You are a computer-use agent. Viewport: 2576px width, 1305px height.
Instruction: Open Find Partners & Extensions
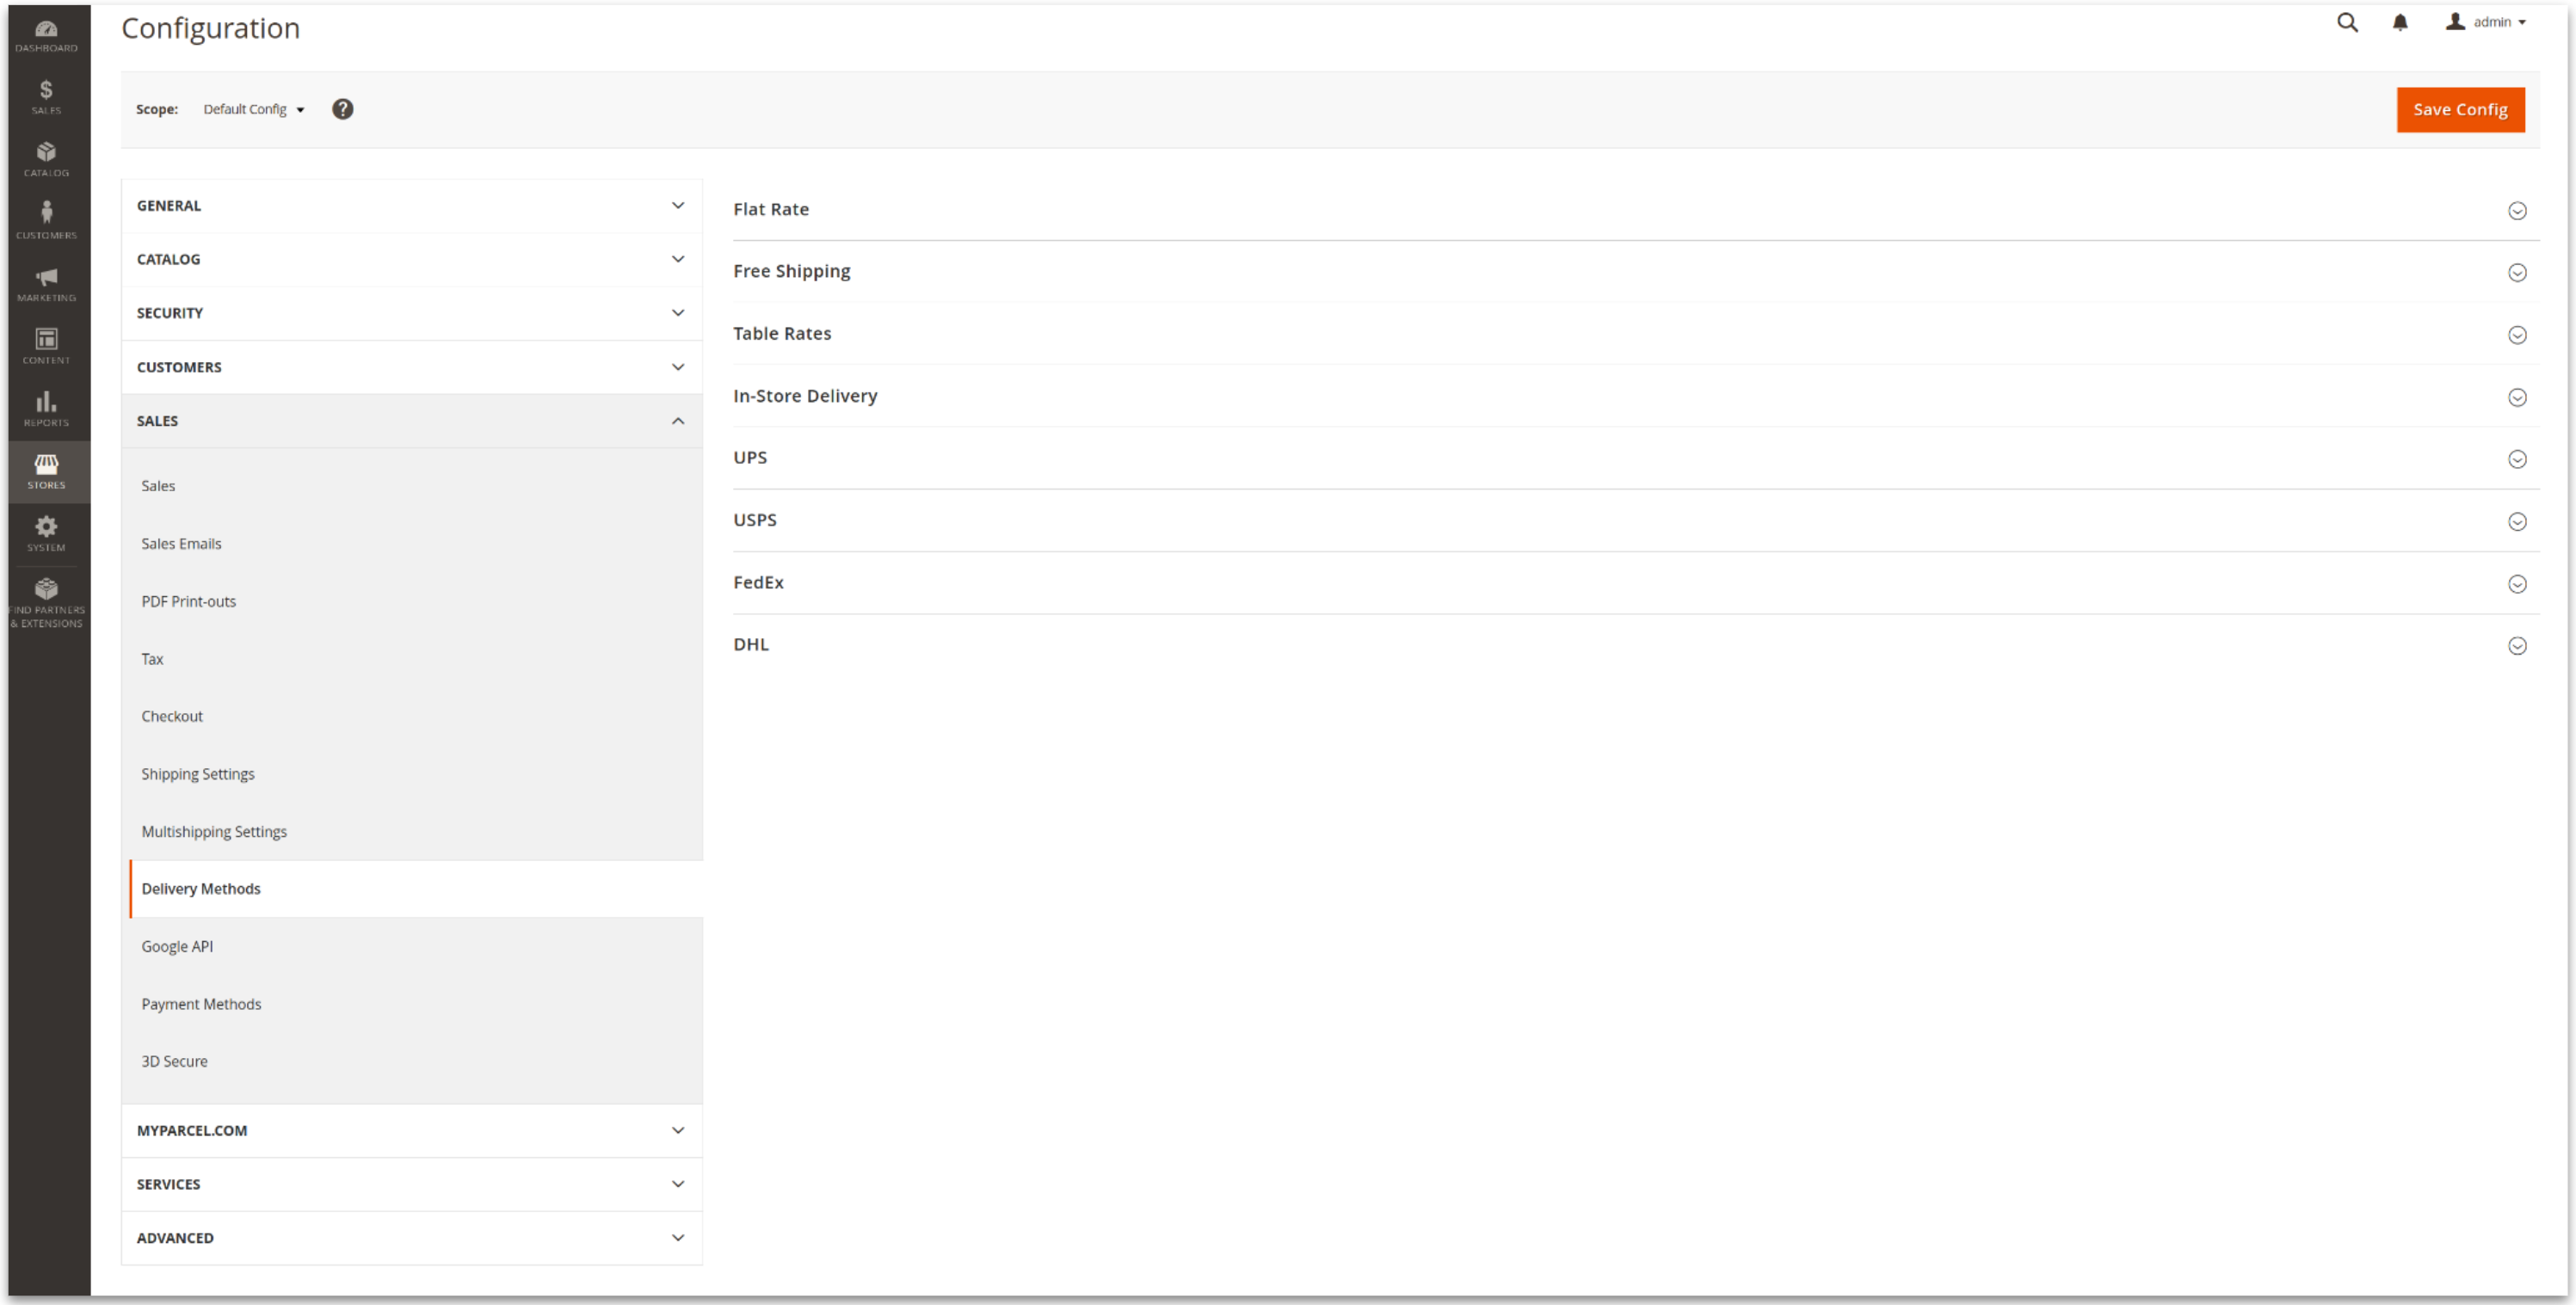coord(46,598)
